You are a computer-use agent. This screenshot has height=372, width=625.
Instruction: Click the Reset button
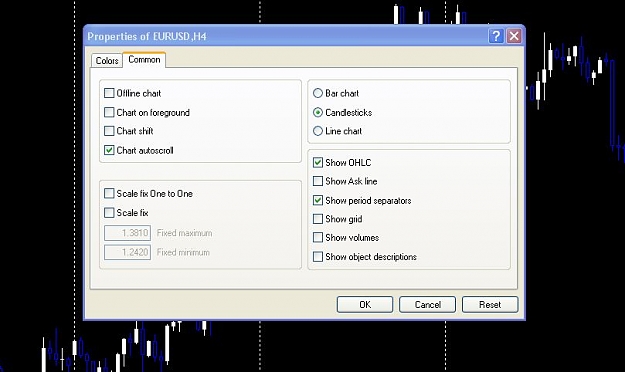tap(490, 305)
